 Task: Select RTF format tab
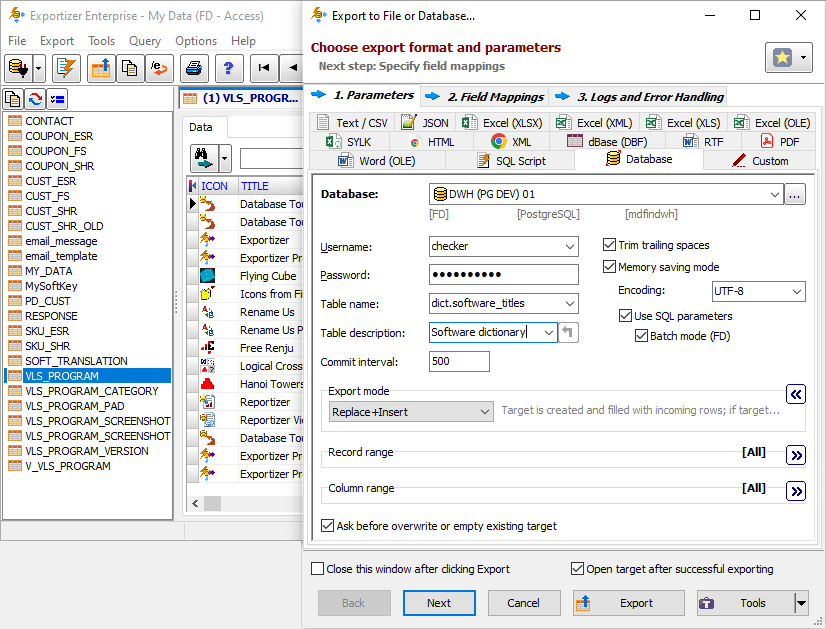click(703, 142)
